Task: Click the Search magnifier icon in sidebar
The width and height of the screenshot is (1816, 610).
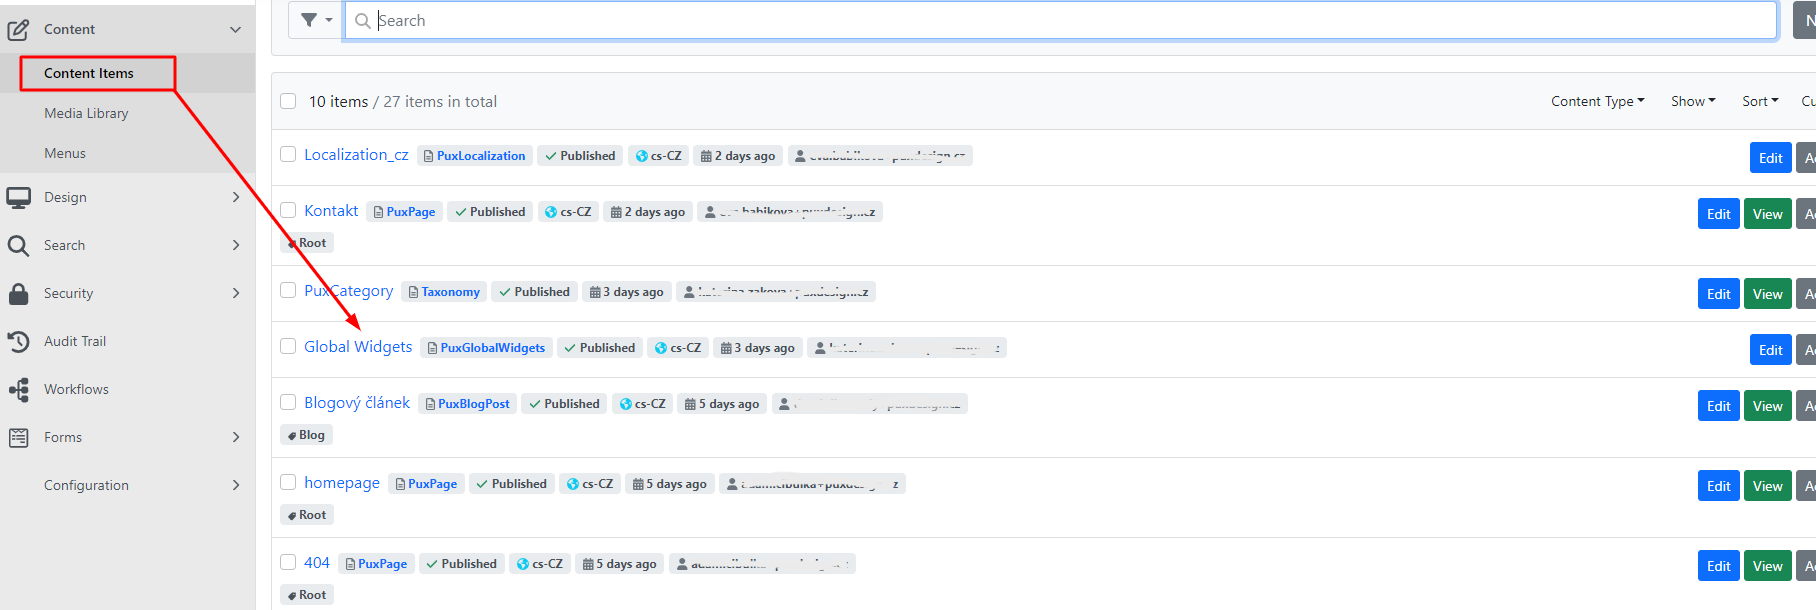Action: click(x=18, y=246)
